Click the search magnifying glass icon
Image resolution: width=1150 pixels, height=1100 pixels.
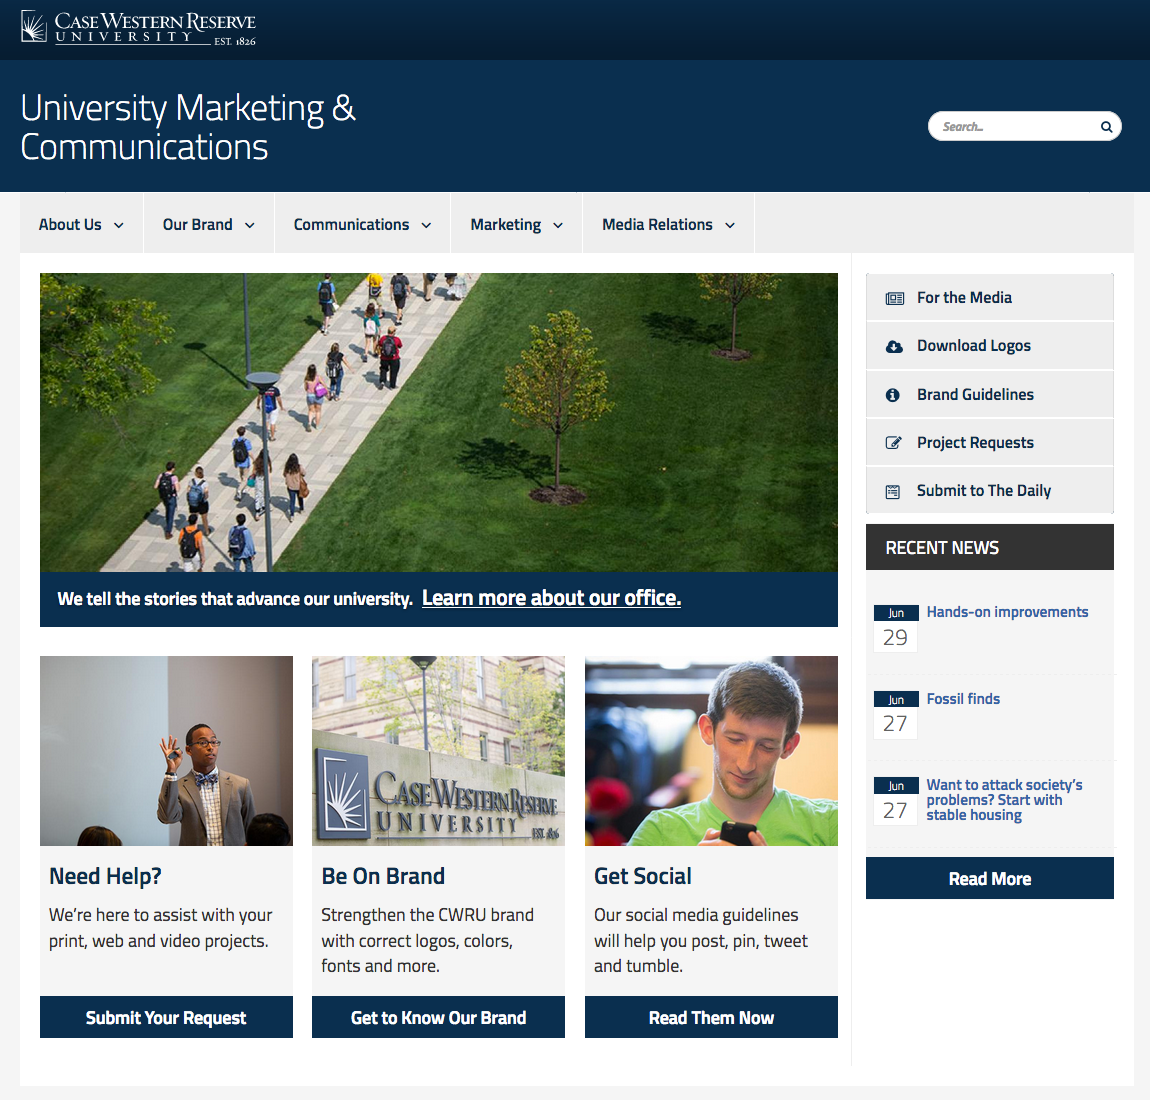[x=1106, y=127]
